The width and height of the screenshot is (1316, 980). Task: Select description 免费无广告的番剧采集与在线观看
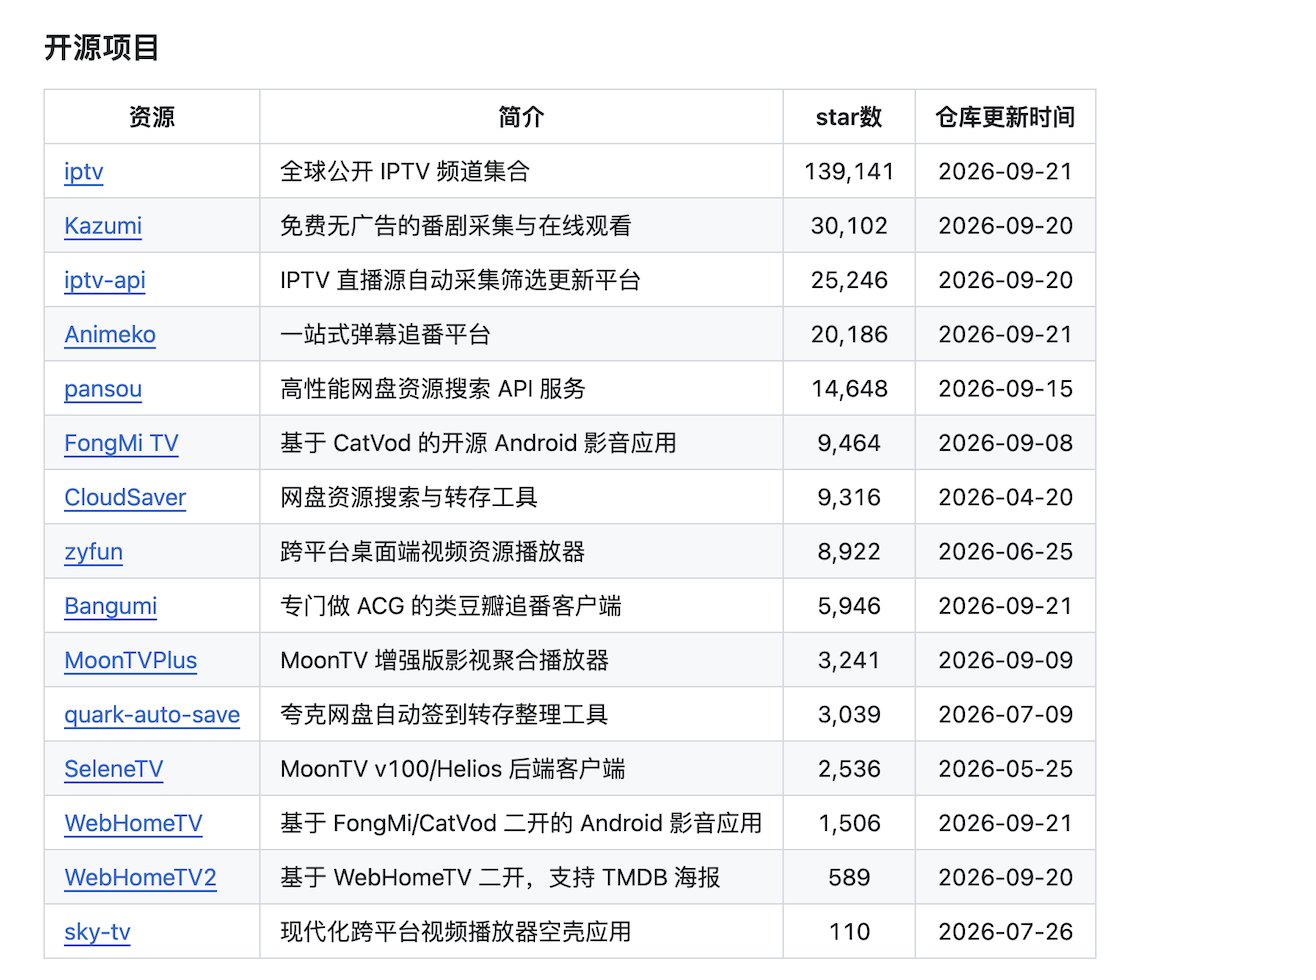tap(456, 226)
